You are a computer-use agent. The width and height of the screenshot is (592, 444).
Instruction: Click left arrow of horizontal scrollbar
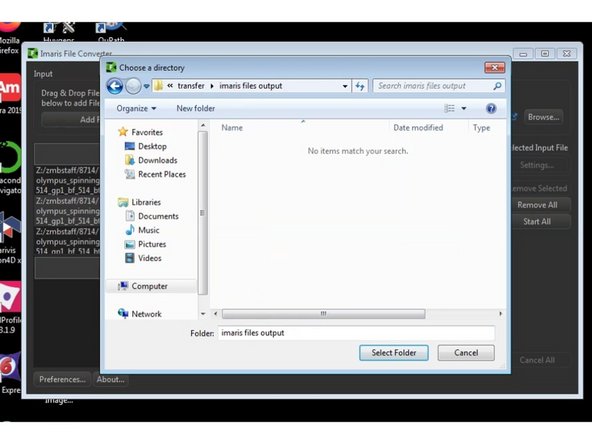pos(216,314)
